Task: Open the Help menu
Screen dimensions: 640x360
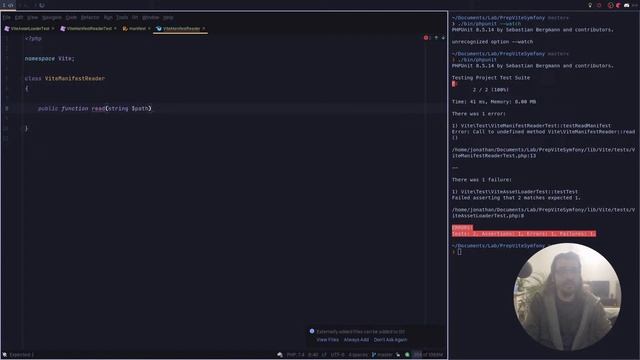Action: (168, 18)
